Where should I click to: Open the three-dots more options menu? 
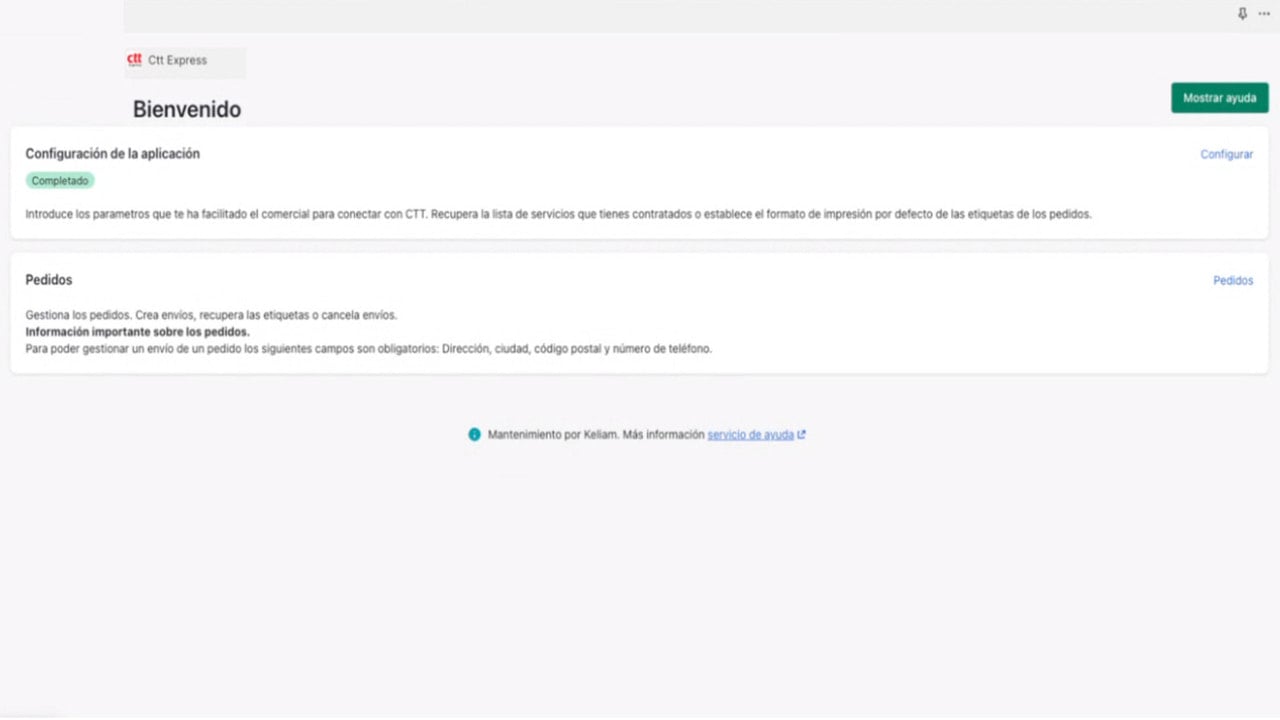click(1264, 14)
